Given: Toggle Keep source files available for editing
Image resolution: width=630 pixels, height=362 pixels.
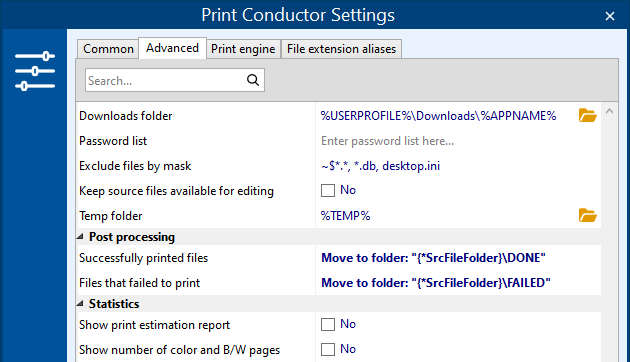Looking at the screenshot, I should [x=328, y=190].
